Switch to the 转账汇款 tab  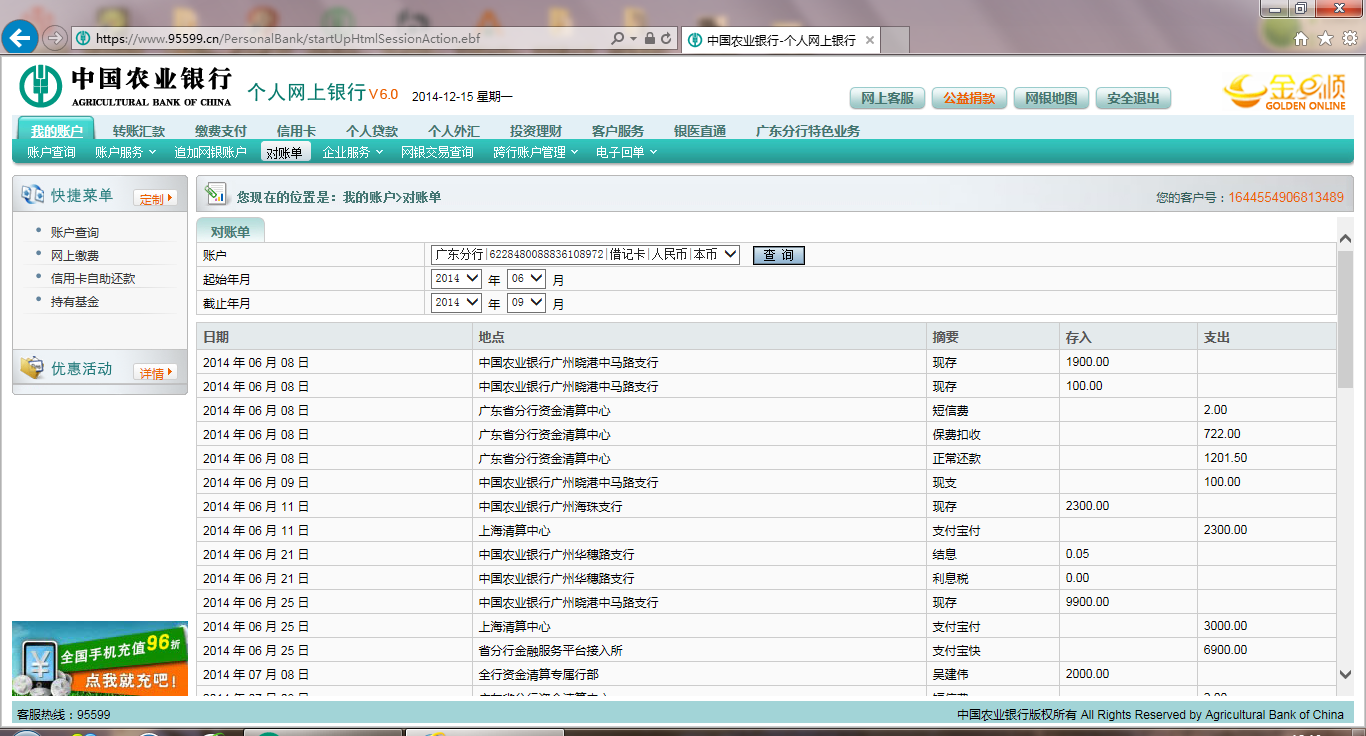tap(139, 131)
